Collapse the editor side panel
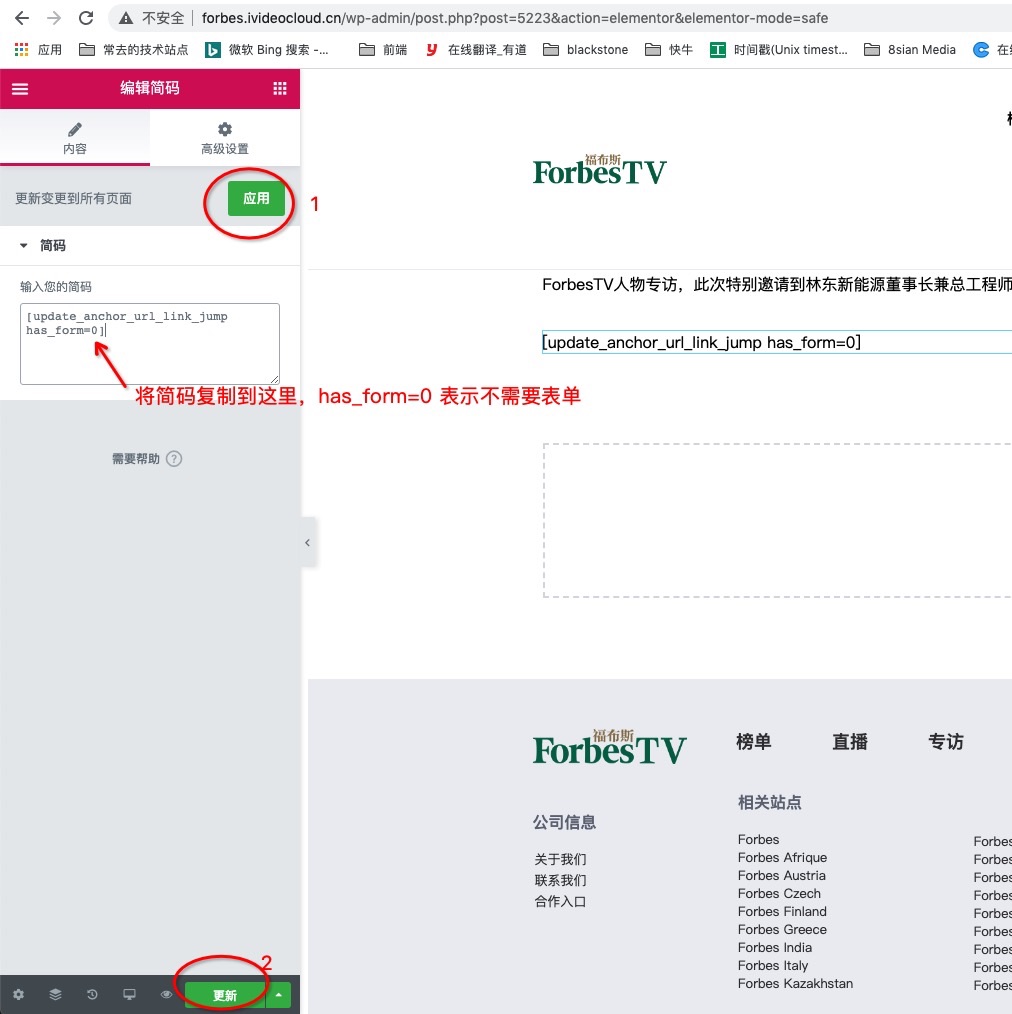 [x=307, y=543]
